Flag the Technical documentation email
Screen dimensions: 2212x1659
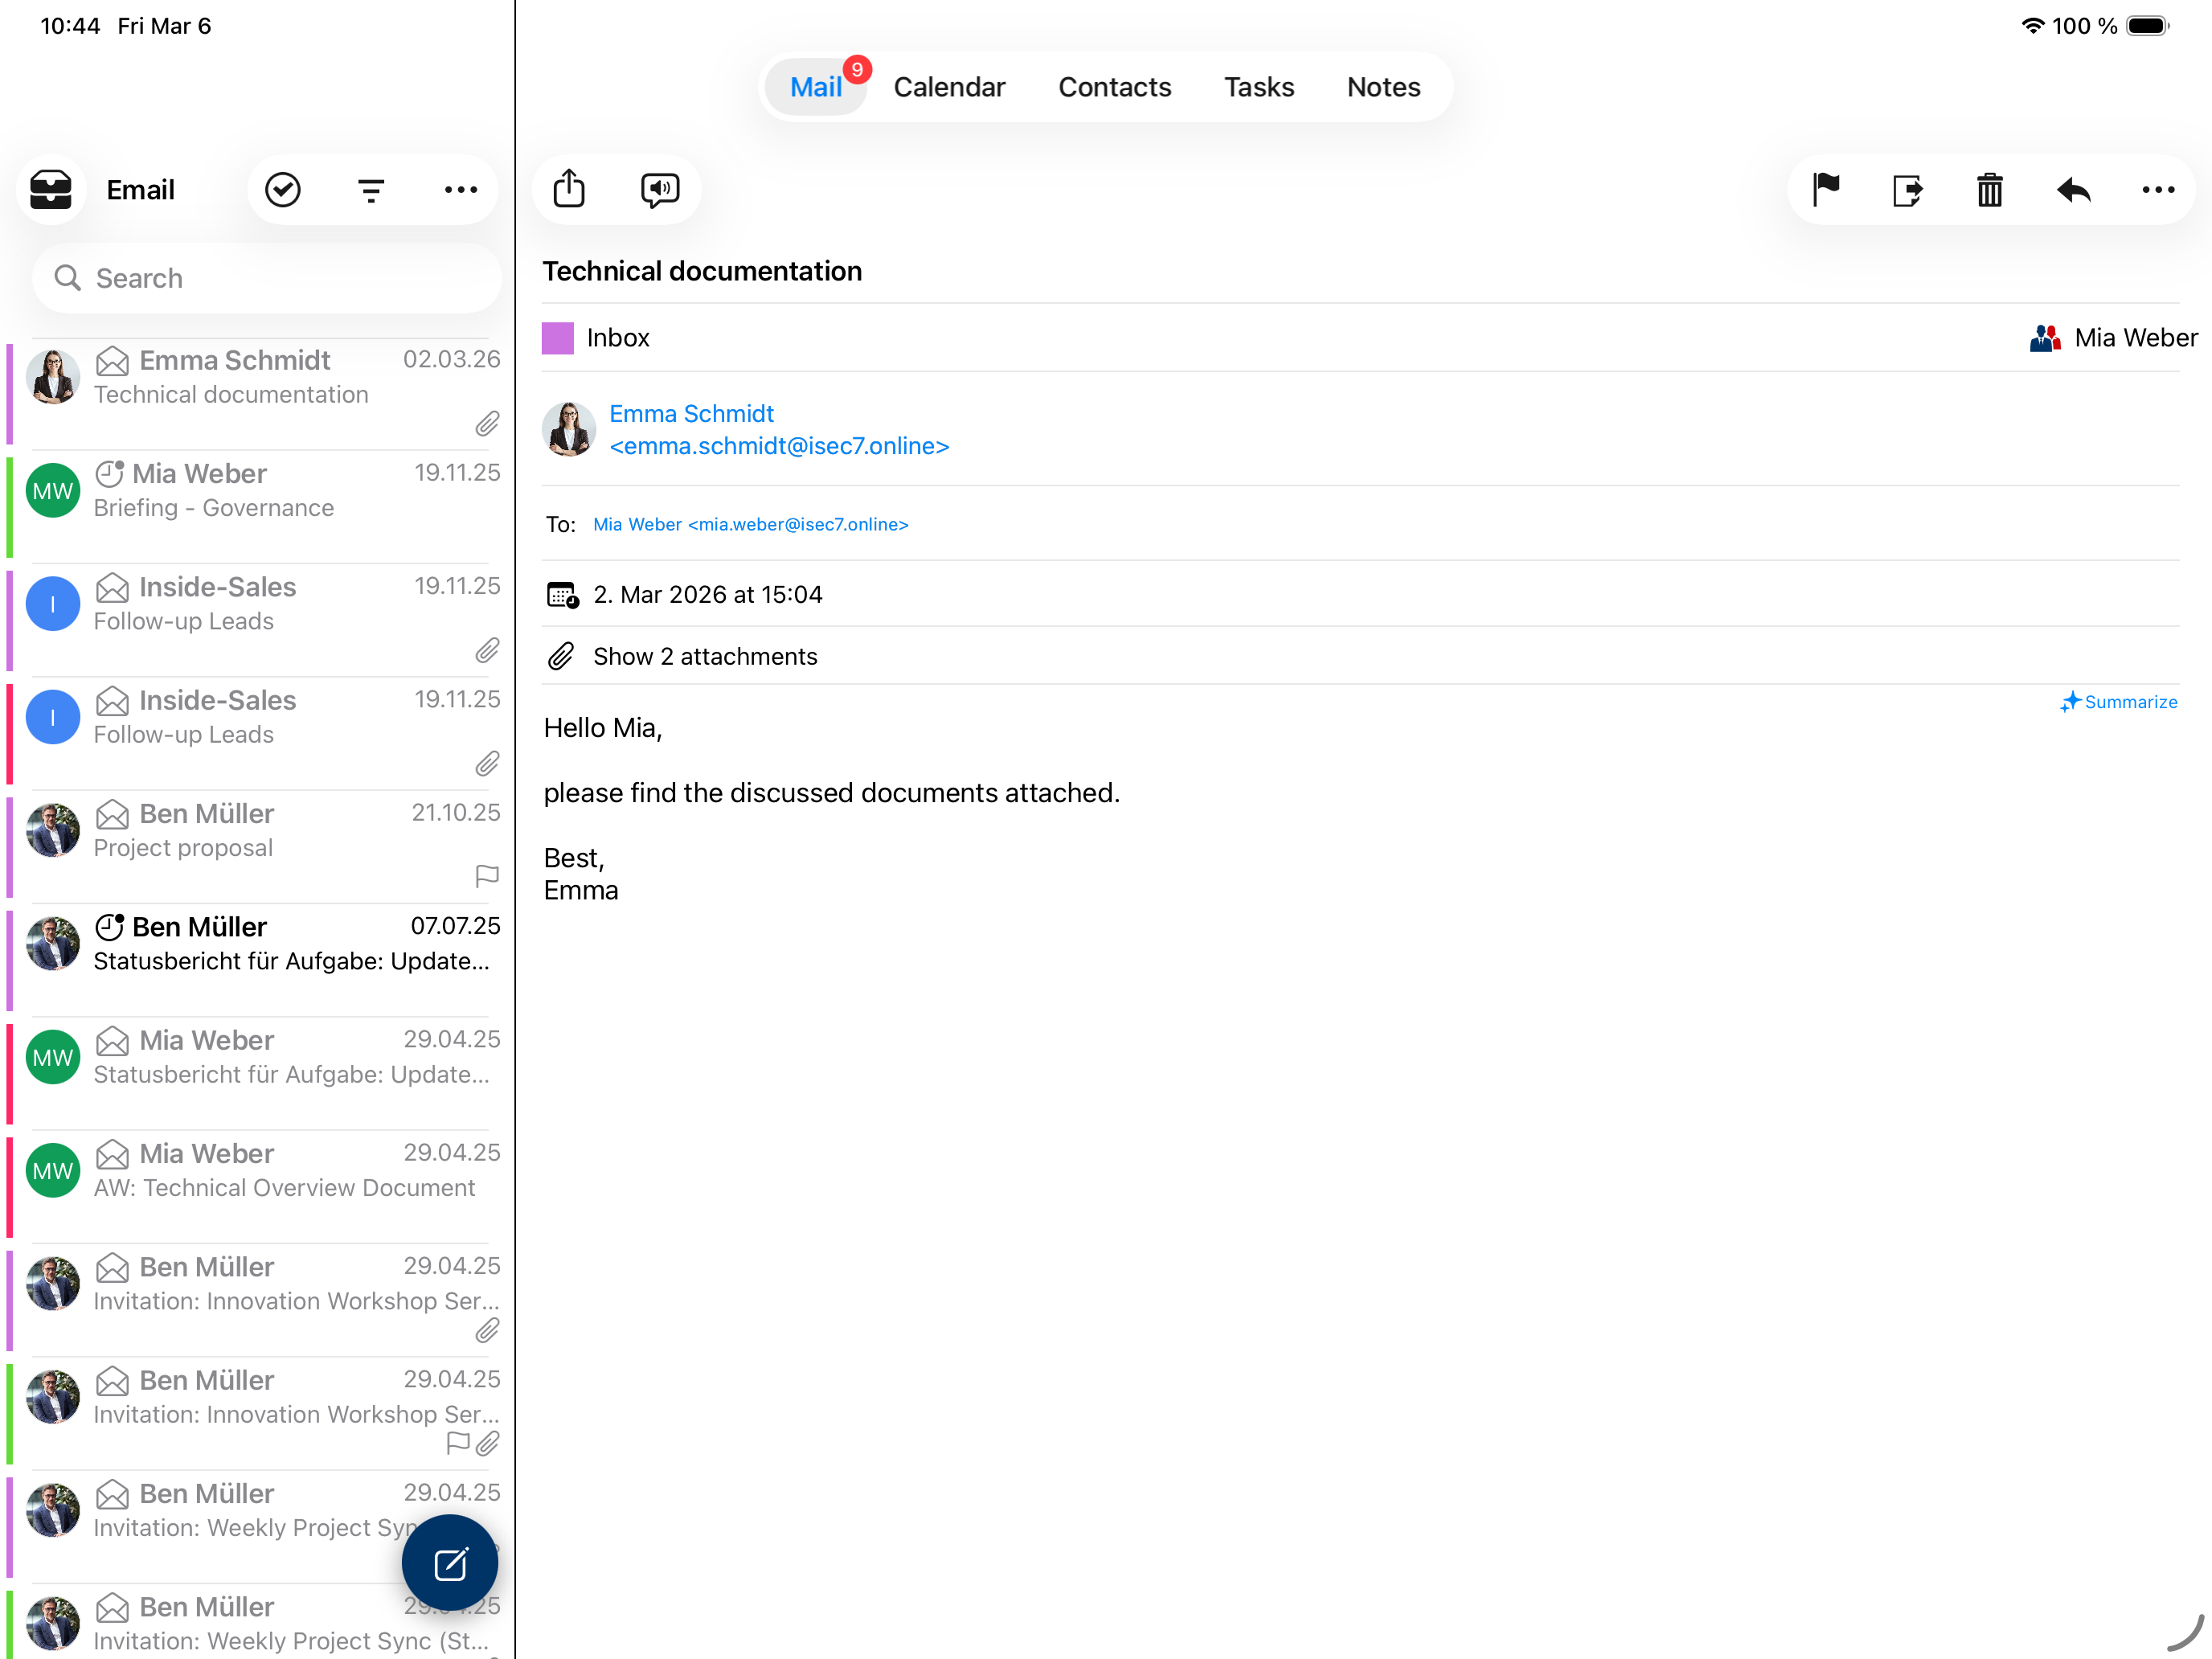click(x=1825, y=189)
